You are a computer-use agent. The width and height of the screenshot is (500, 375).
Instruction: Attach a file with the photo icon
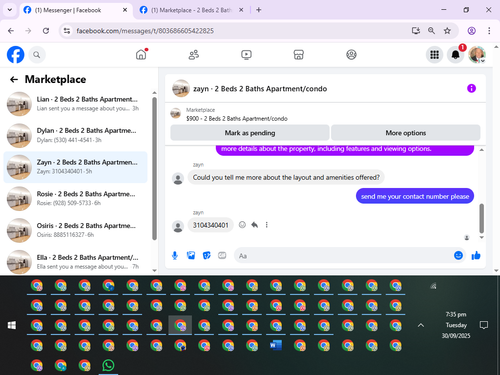[191, 256]
